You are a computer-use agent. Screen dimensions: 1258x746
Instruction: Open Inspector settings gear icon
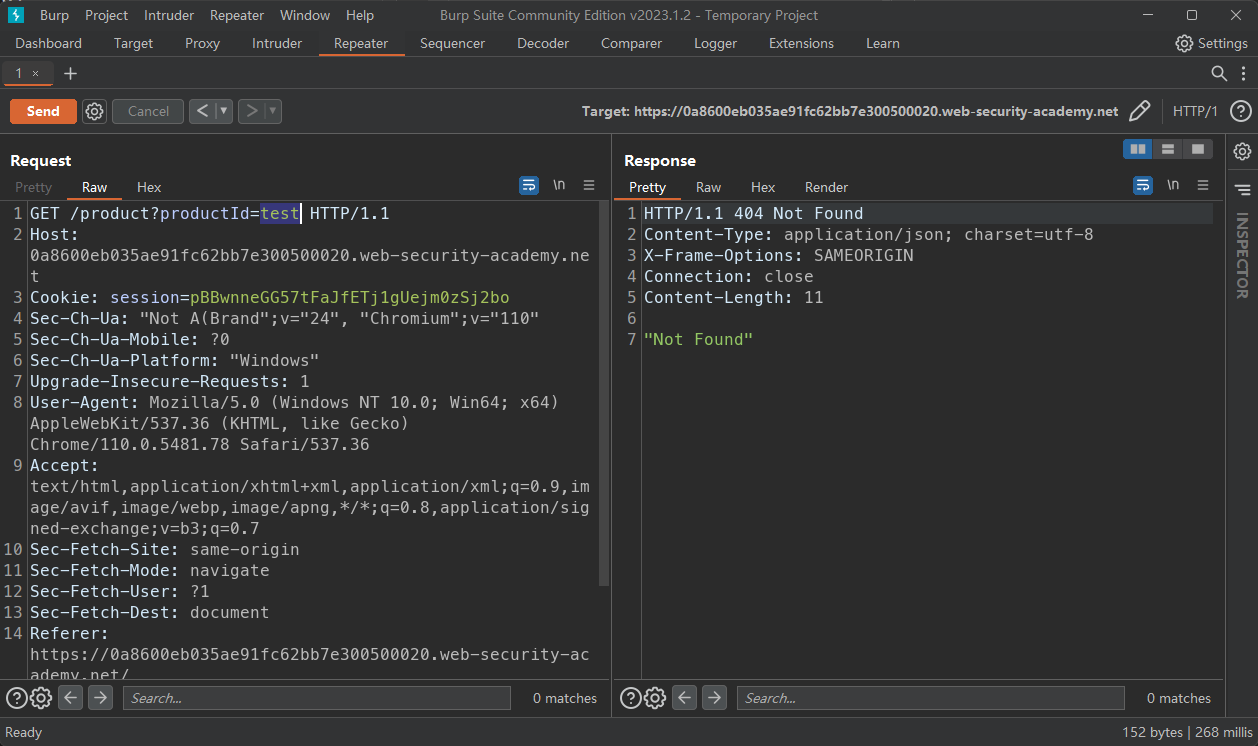point(1242,151)
